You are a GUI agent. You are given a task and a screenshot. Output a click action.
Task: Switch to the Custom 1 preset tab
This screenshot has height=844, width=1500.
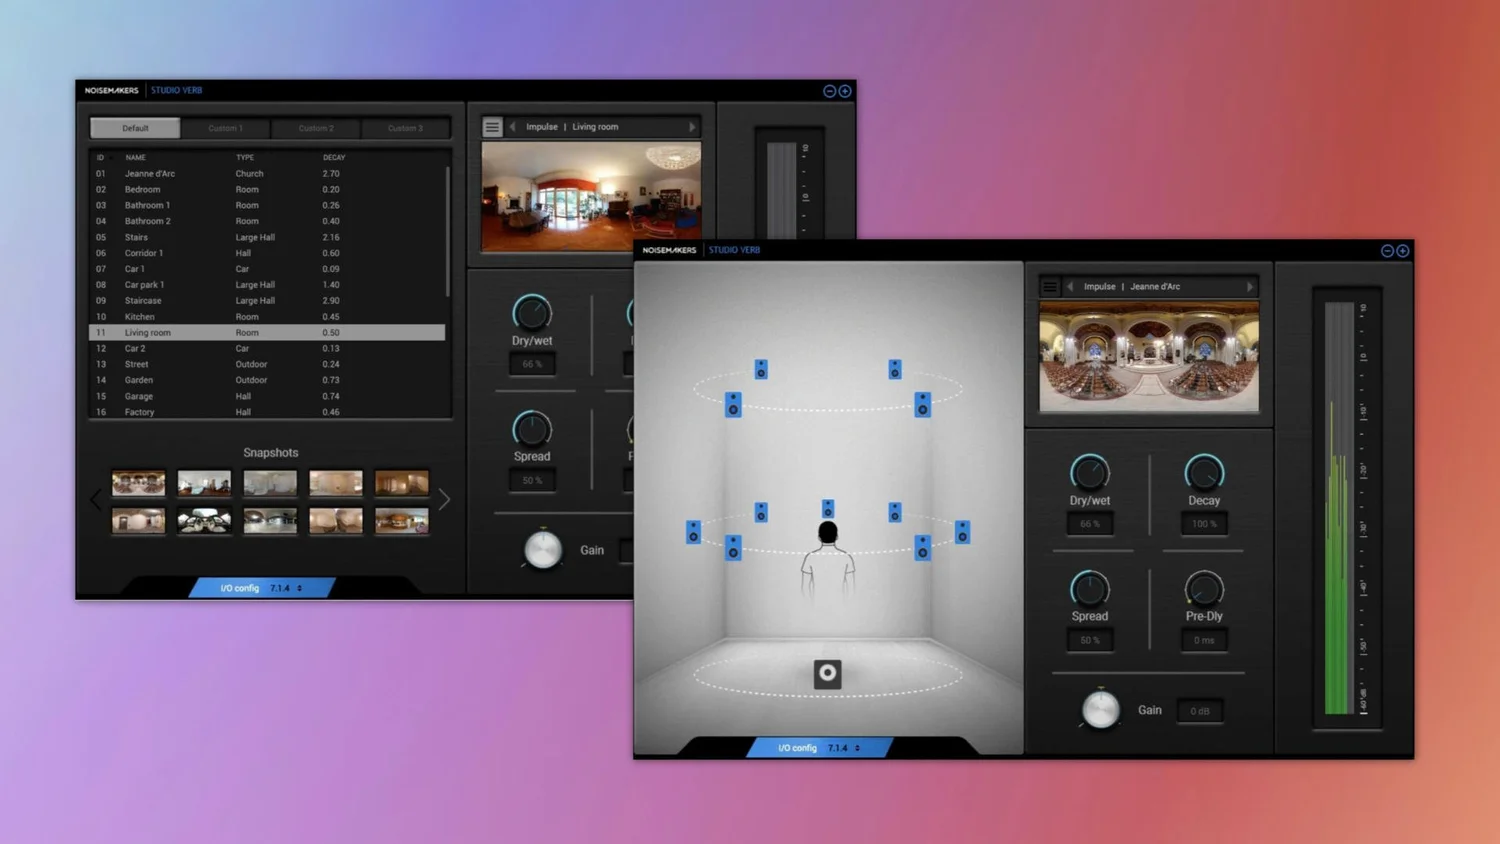tap(225, 127)
